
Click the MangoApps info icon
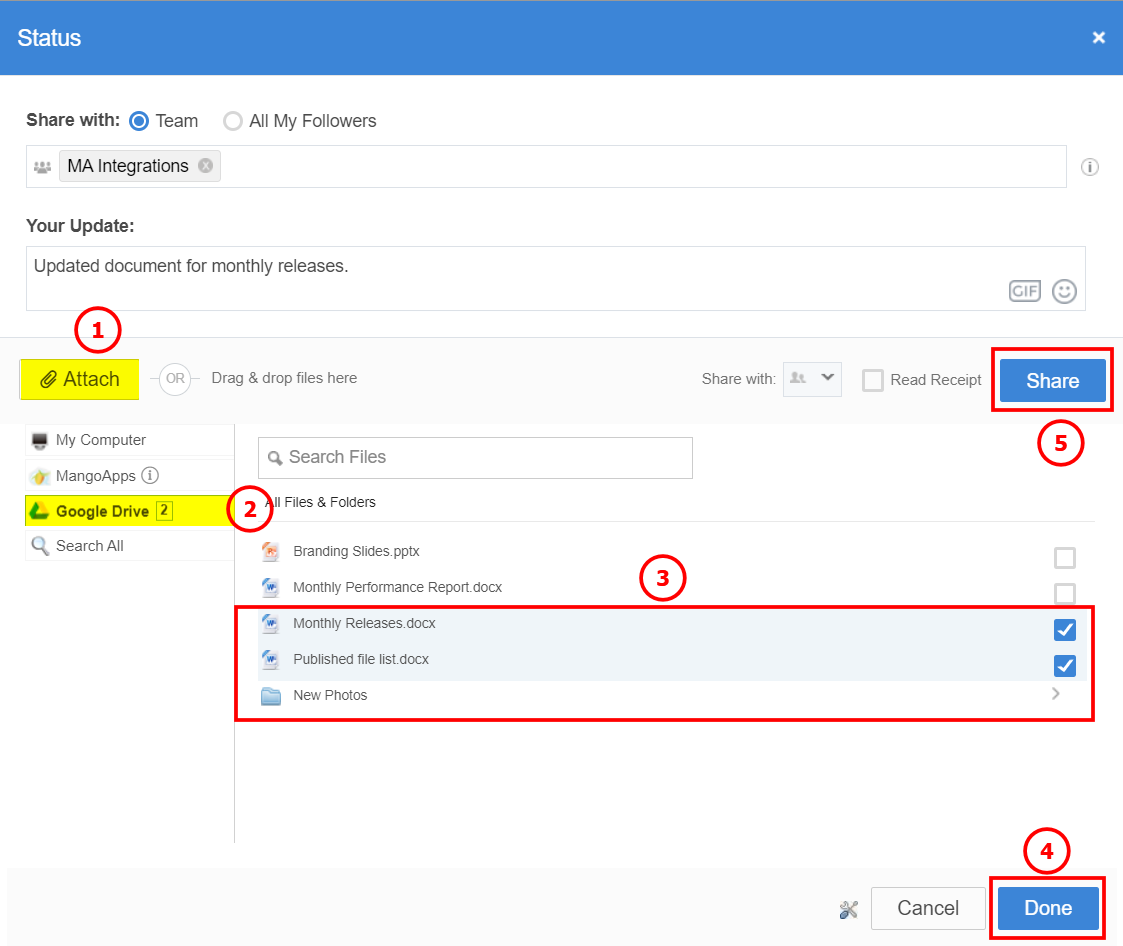150,475
